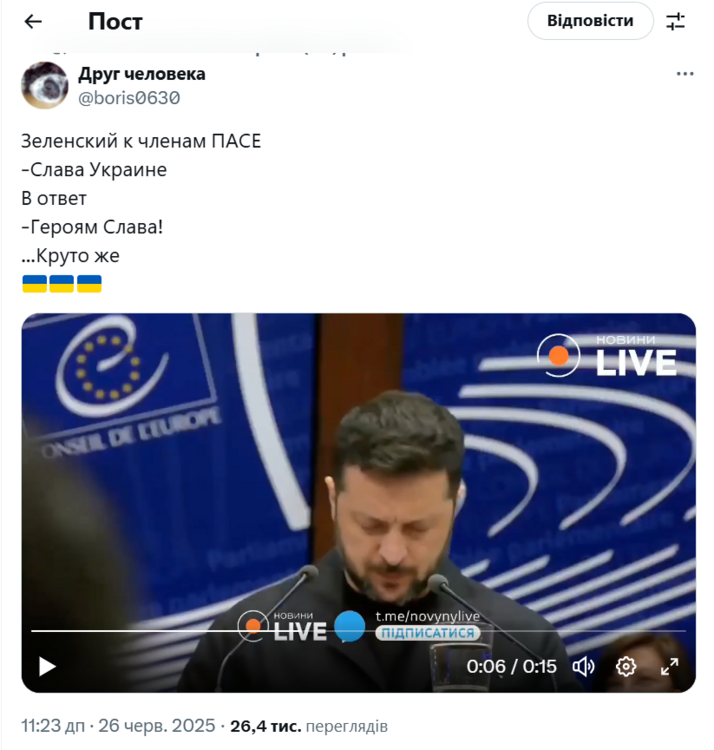Click the 0:06 / 0:15 time display
The height and width of the screenshot is (750, 714).
pyautogui.click(x=511, y=666)
